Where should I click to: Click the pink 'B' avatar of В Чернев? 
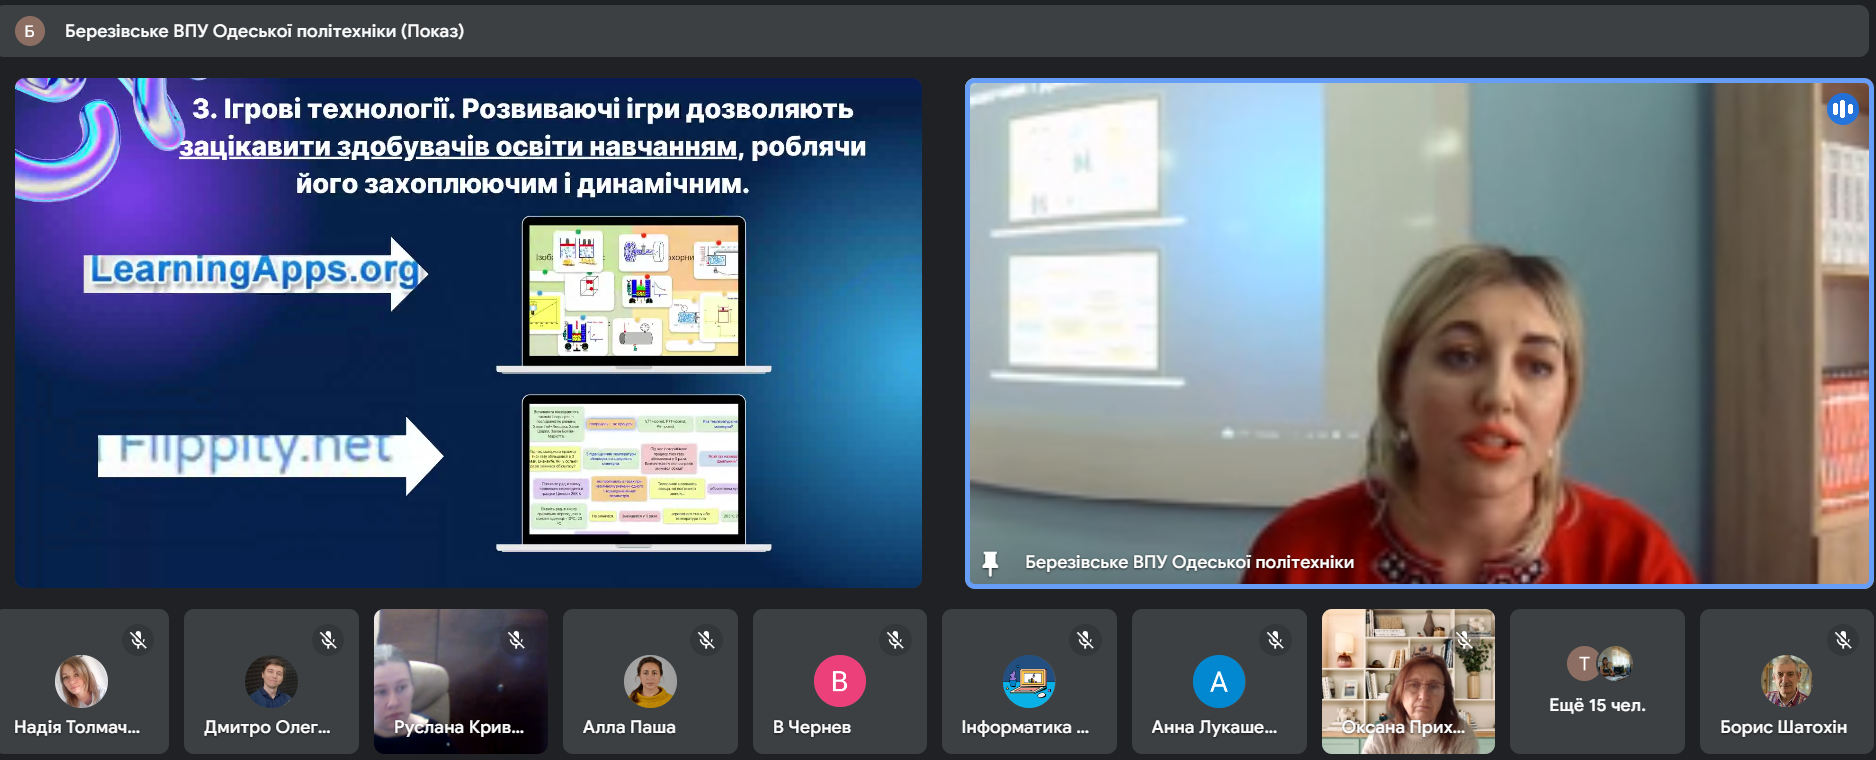click(x=839, y=681)
